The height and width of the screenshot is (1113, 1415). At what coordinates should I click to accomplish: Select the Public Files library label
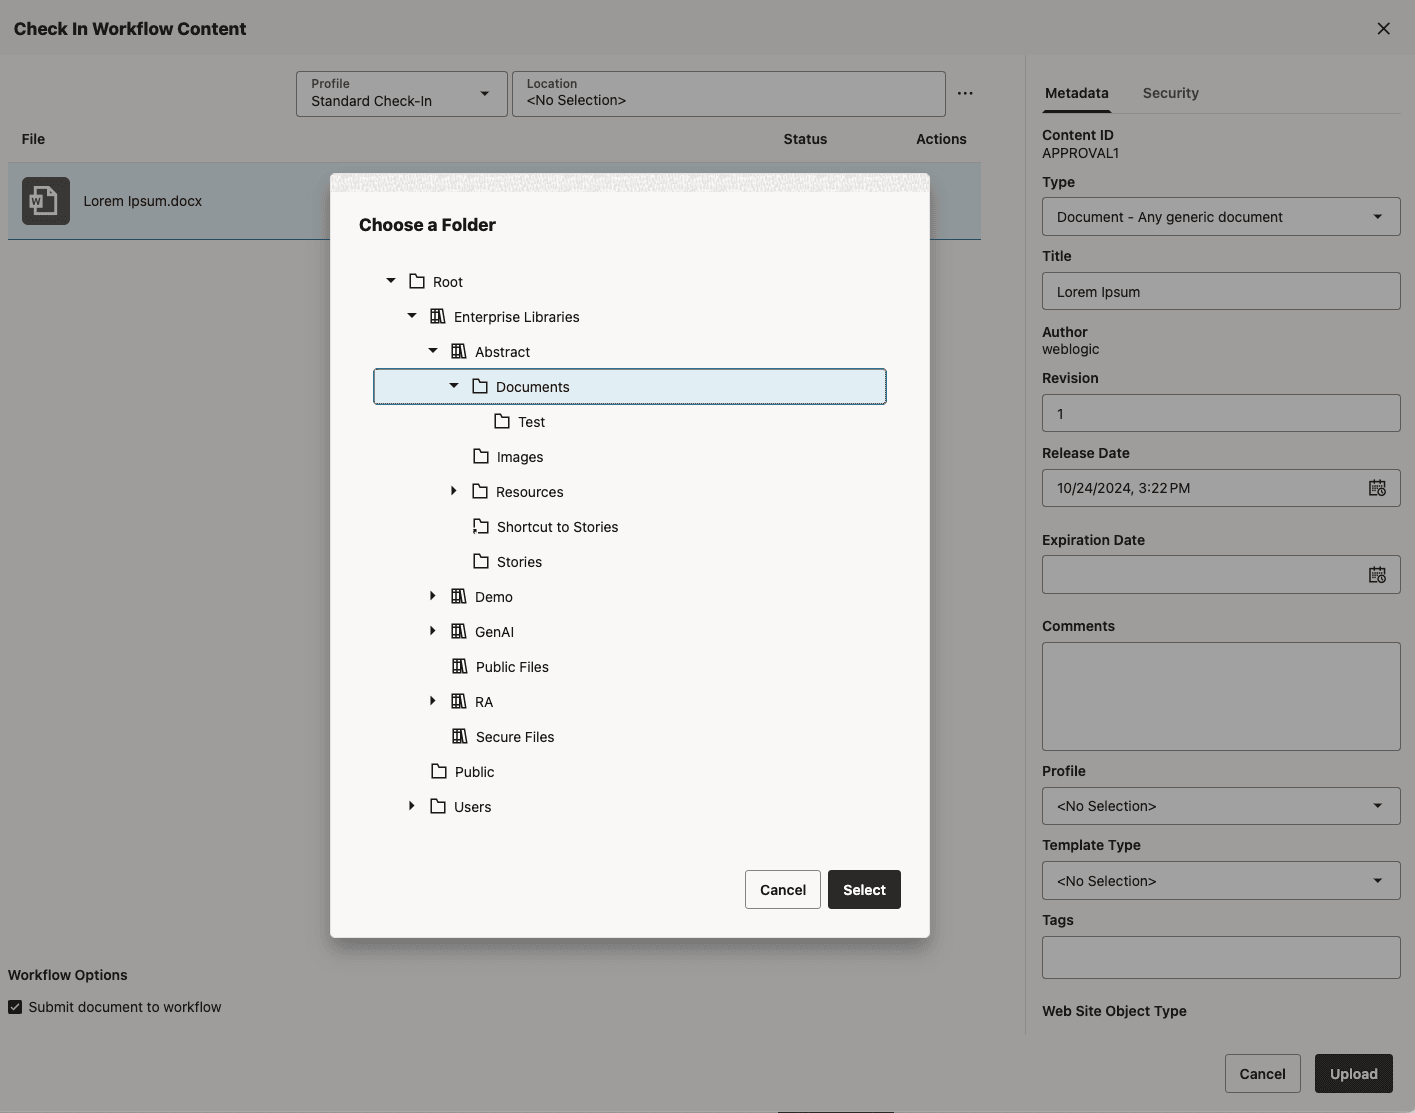point(512,667)
